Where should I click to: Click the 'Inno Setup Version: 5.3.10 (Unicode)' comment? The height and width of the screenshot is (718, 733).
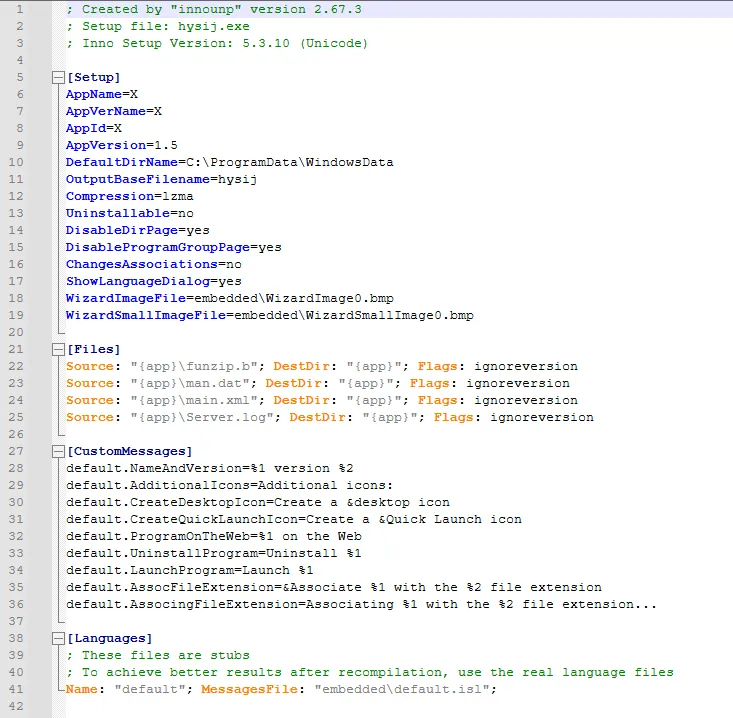217,43
